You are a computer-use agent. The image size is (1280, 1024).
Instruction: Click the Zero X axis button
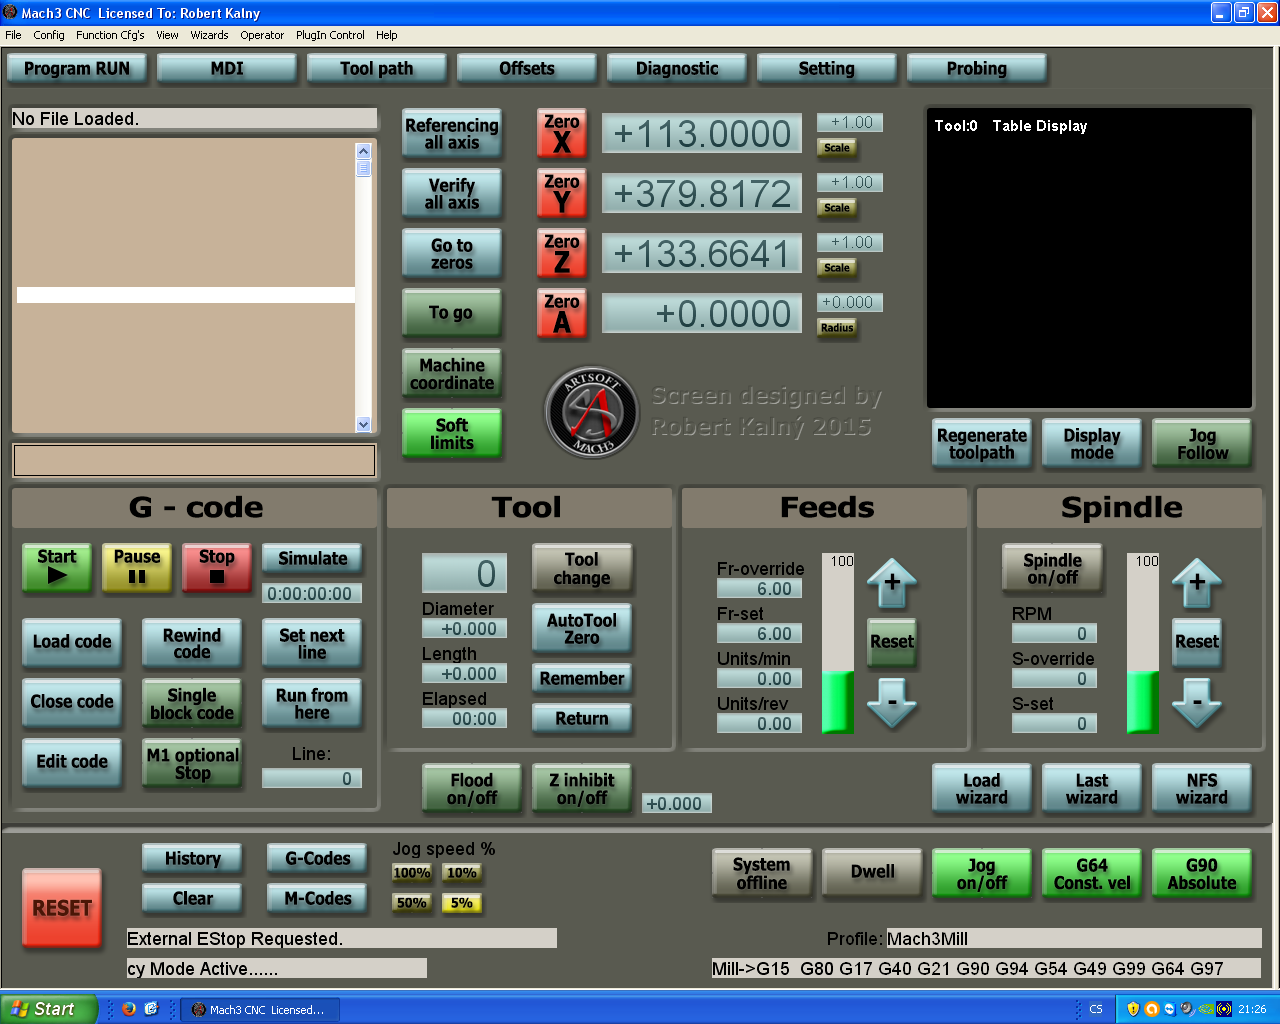click(561, 134)
